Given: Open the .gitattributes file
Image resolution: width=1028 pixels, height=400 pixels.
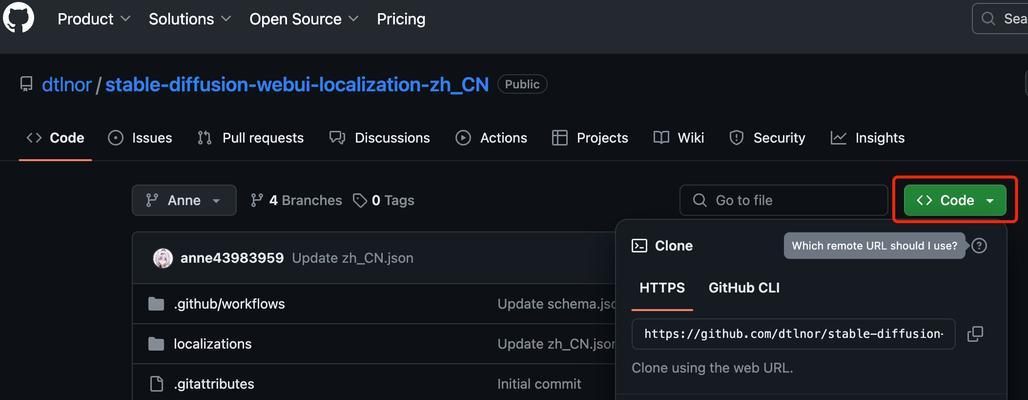Looking at the screenshot, I should pos(214,384).
